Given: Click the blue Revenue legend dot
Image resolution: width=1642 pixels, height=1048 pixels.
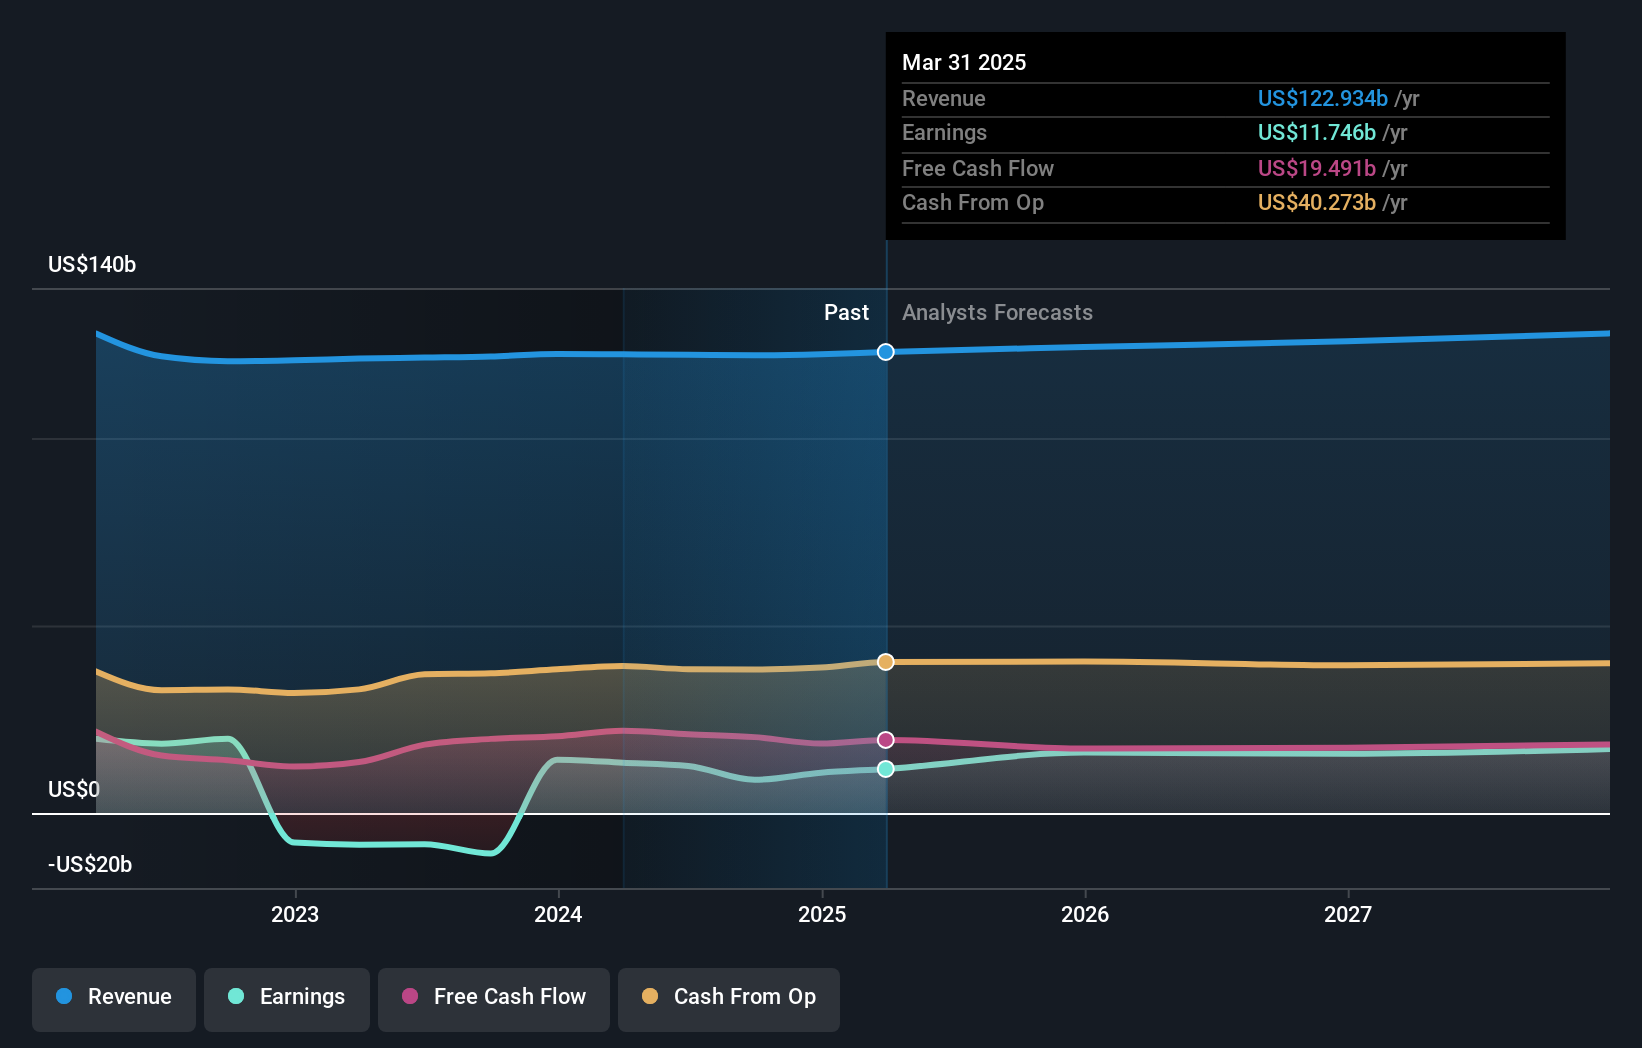Looking at the screenshot, I should (64, 996).
